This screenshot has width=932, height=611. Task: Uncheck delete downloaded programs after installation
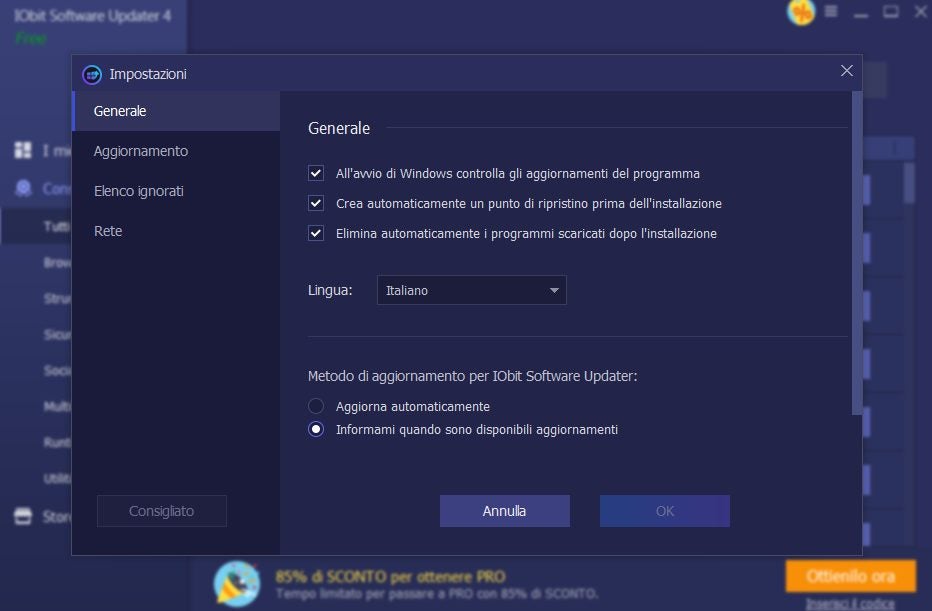316,233
